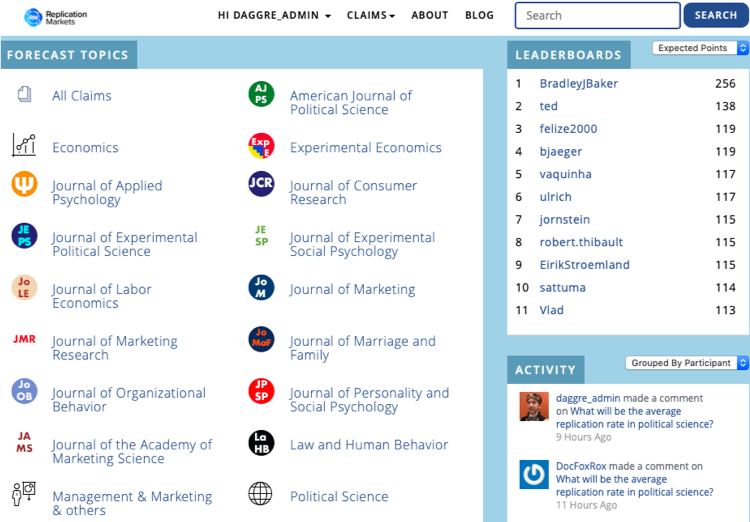View EirikStroemland's profile
The width and height of the screenshot is (750, 522).
click(585, 265)
